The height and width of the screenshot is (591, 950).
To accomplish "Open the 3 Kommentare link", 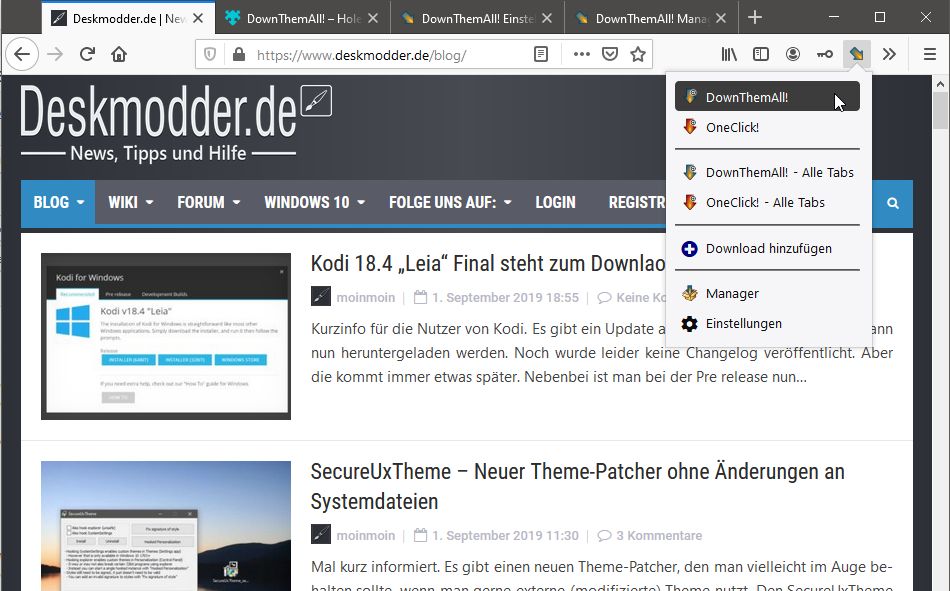I will (x=659, y=536).
